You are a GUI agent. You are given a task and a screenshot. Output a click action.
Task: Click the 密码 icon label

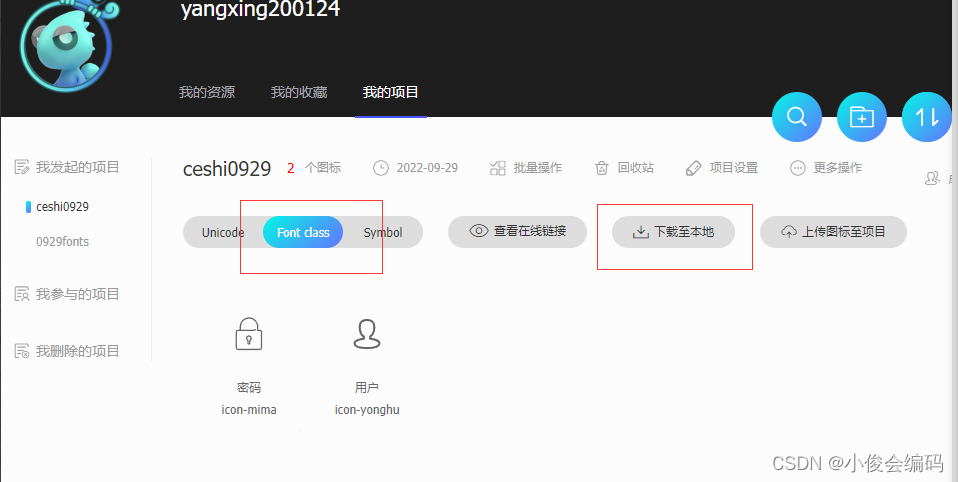pos(249,387)
